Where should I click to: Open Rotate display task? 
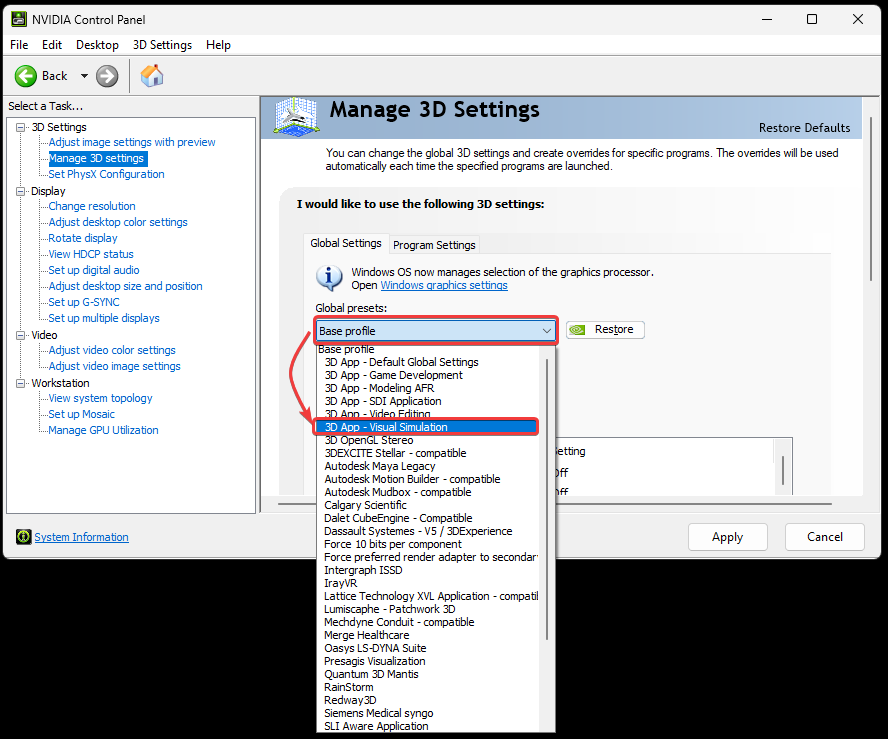pyautogui.click(x=83, y=238)
